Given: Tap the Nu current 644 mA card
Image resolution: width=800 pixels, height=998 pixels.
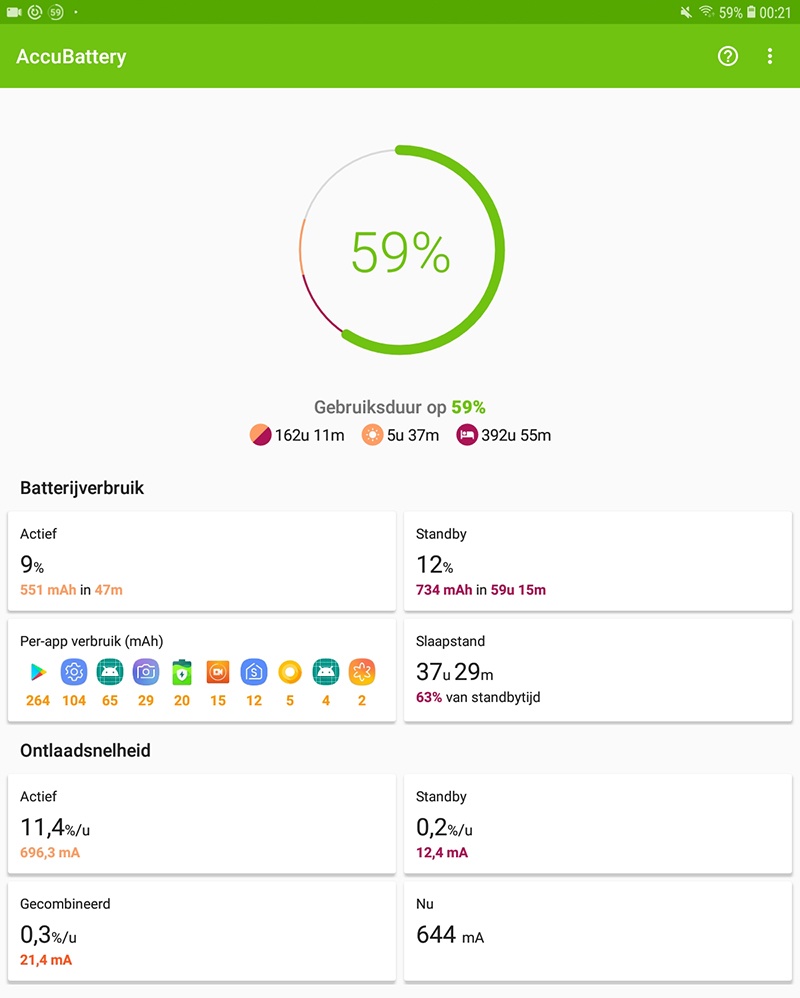Looking at the screenshot, I should (597, 931).
